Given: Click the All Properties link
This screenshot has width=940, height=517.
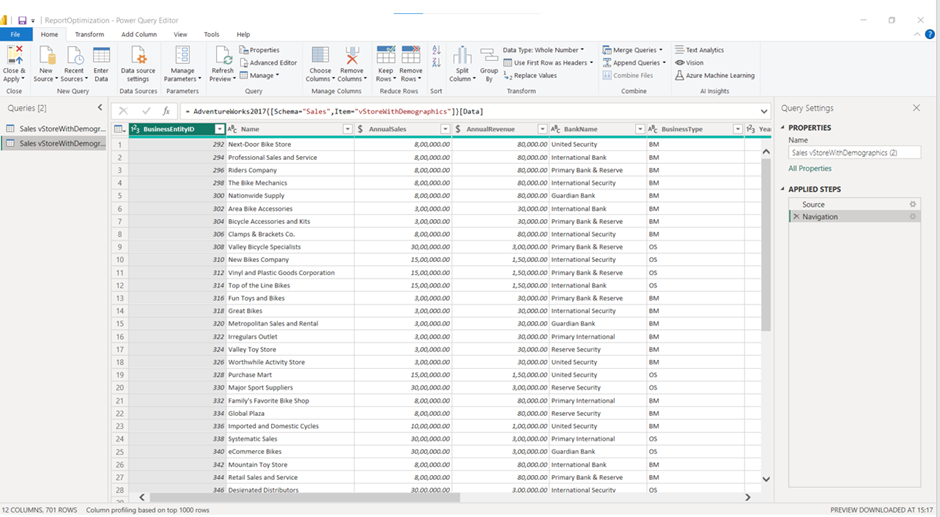Looking at the screenshot, I should click(809, 169).
